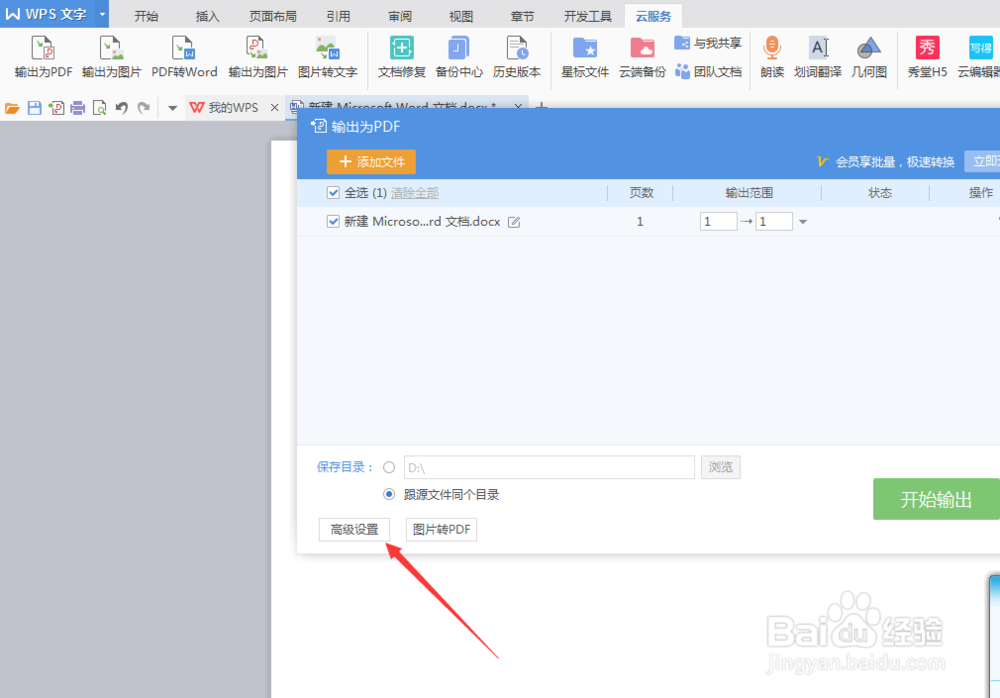Expand the WPS 文字 application menu arrow
Screen dimensions: 1000x698
pos(102,14)
